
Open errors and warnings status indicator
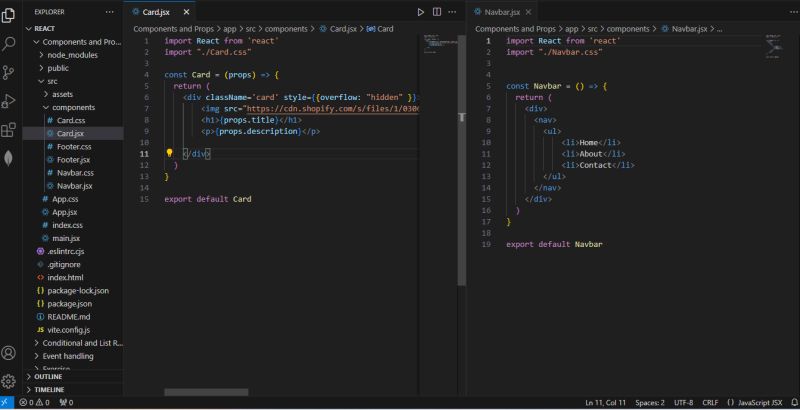(x=34, y=402)
